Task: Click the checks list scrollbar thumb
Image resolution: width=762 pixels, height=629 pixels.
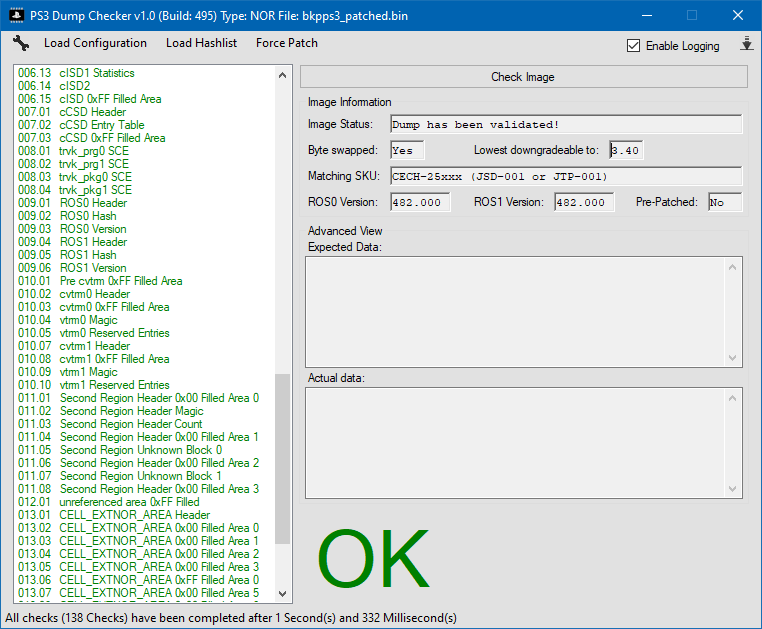Action: point(282,458)
